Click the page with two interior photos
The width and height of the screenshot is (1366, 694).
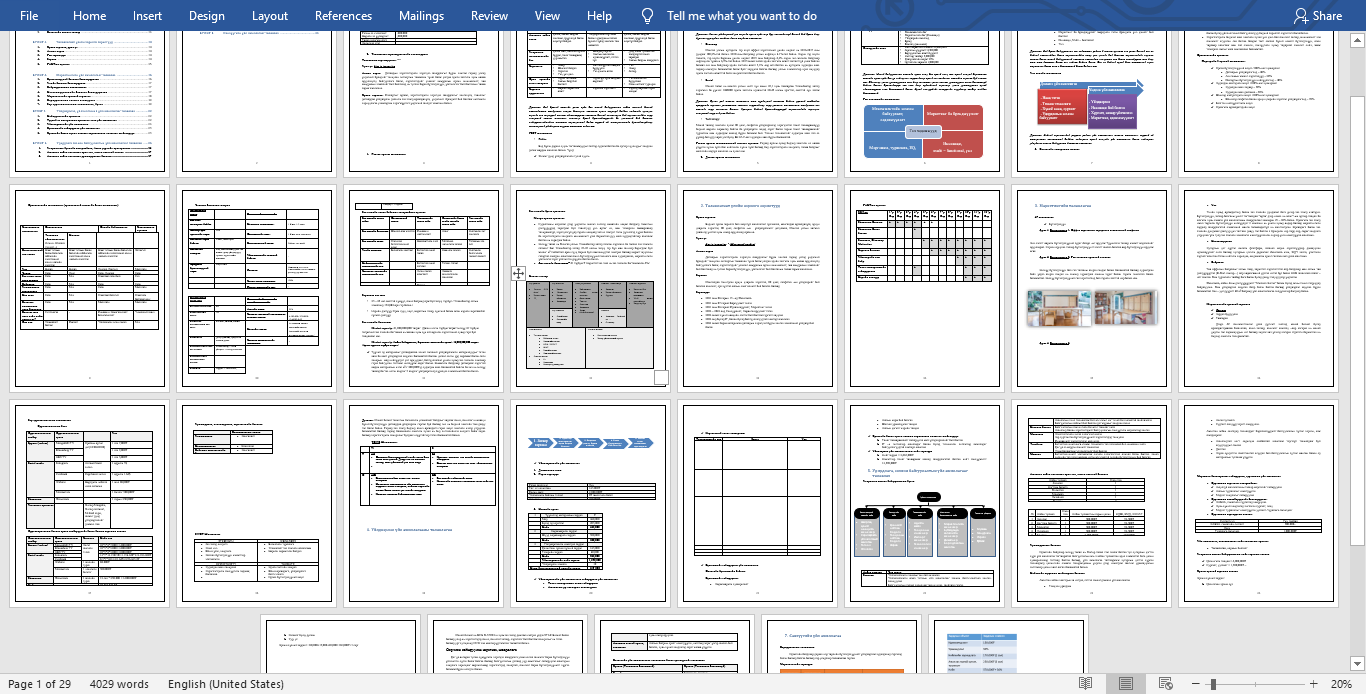(1091, 288)
